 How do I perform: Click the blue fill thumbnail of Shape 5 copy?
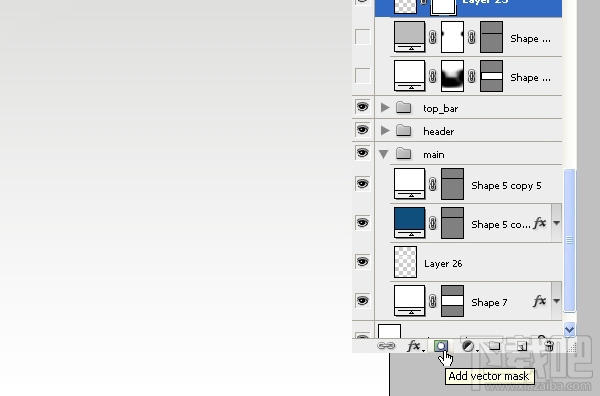pyautogui.click(x=409, y=223)
